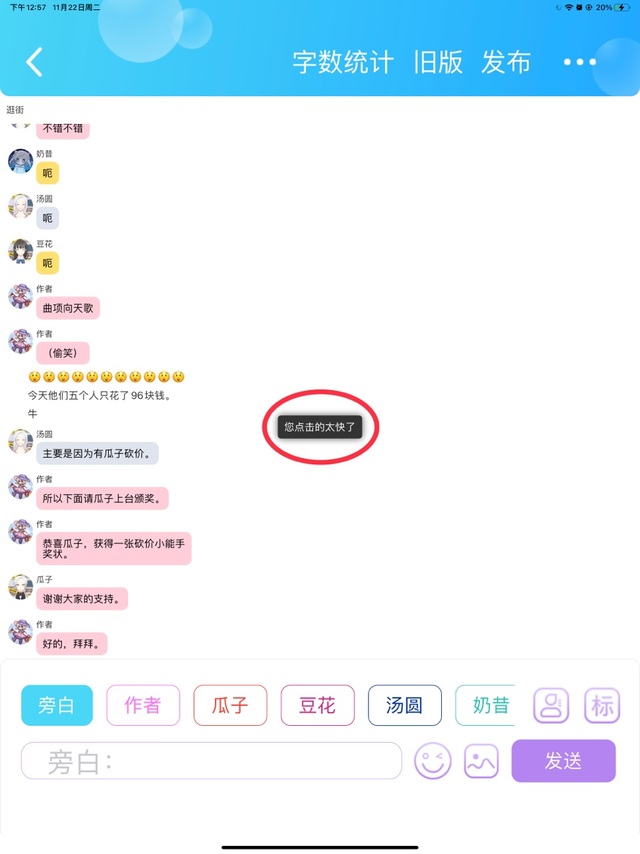Image resolution: width=640 pixels, height=854 pixels.
Task: Tap the 奶昔 avatar in chat
Action: pos(21,162)
